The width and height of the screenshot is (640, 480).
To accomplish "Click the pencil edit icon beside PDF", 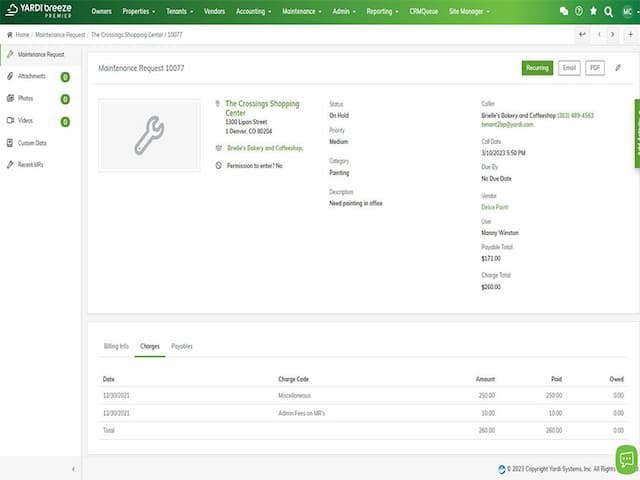I will (617, 68).
